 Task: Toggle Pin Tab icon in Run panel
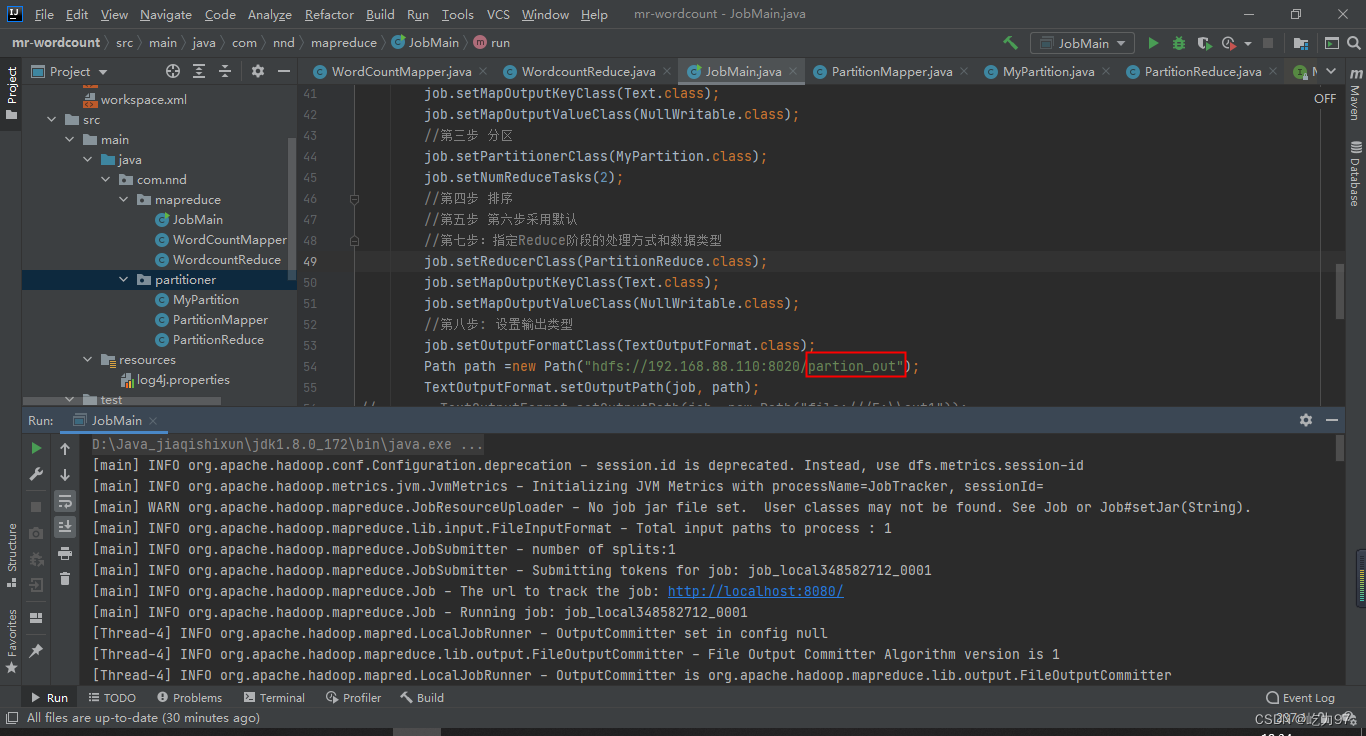click(x=36, y=650)
